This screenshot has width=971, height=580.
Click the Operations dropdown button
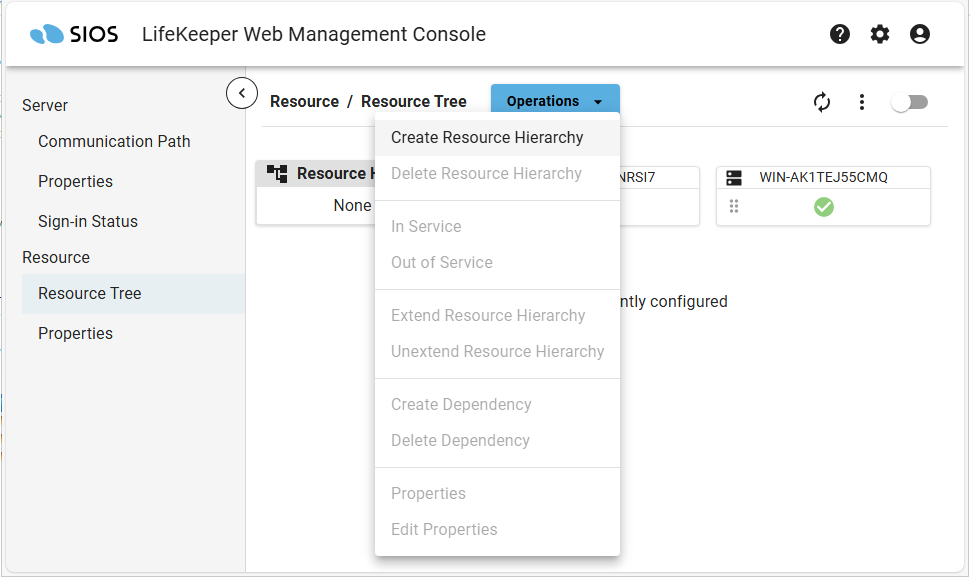tap(555, 101)
